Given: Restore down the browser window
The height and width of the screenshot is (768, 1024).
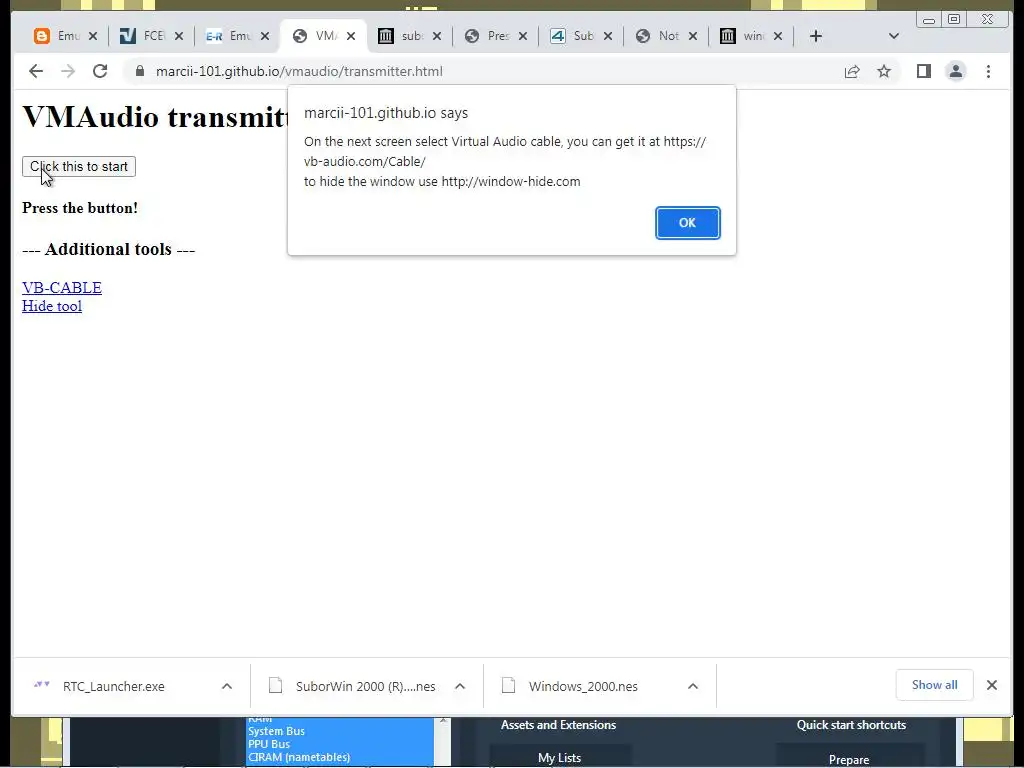Looking at the screenshot, I should tap(954, 20).
